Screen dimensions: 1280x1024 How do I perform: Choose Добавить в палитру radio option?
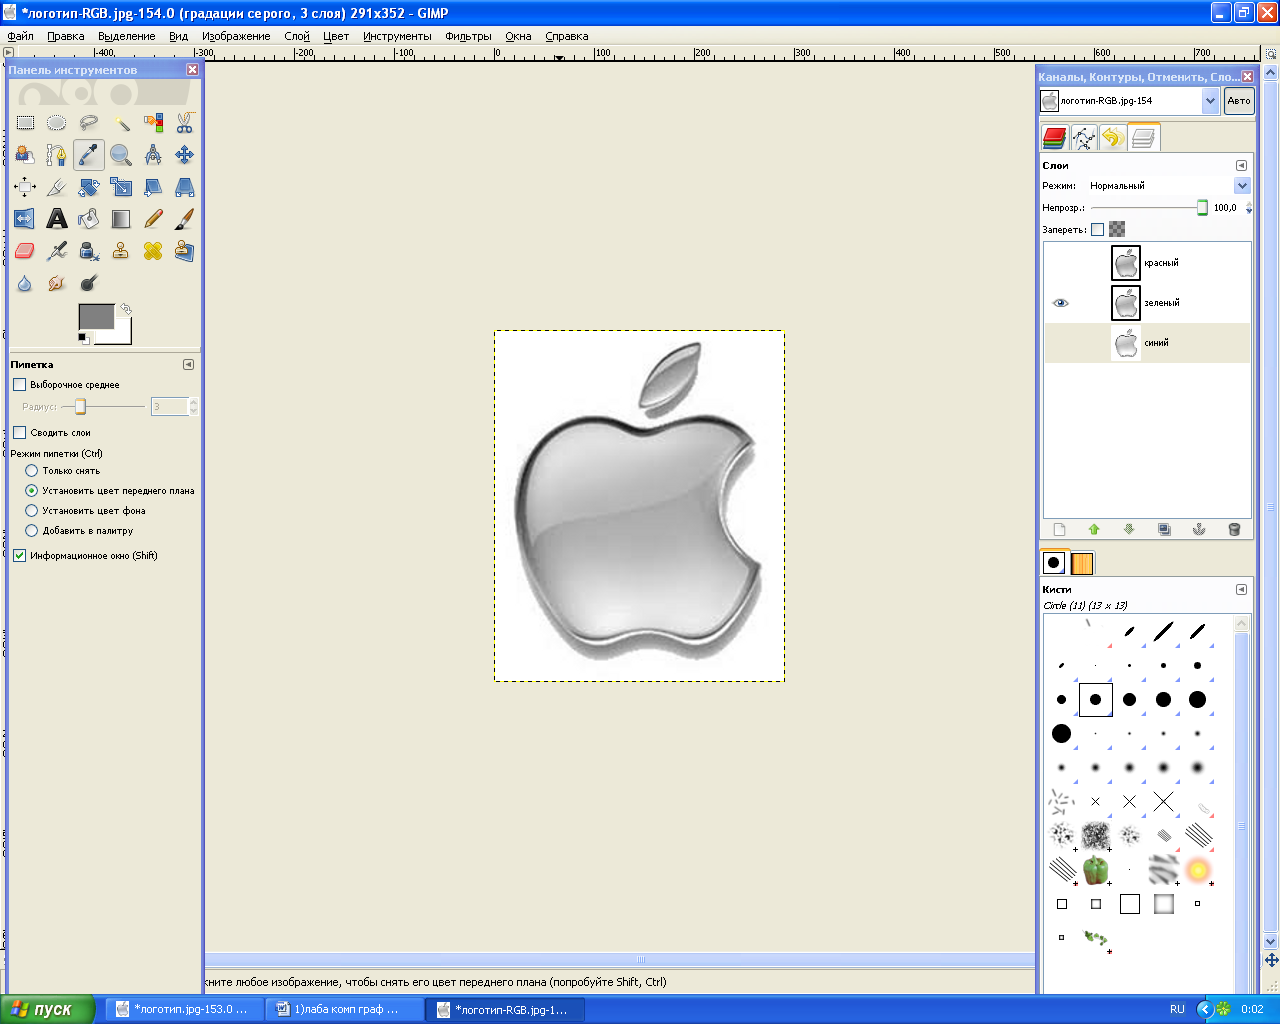click(x=32, y=530)
